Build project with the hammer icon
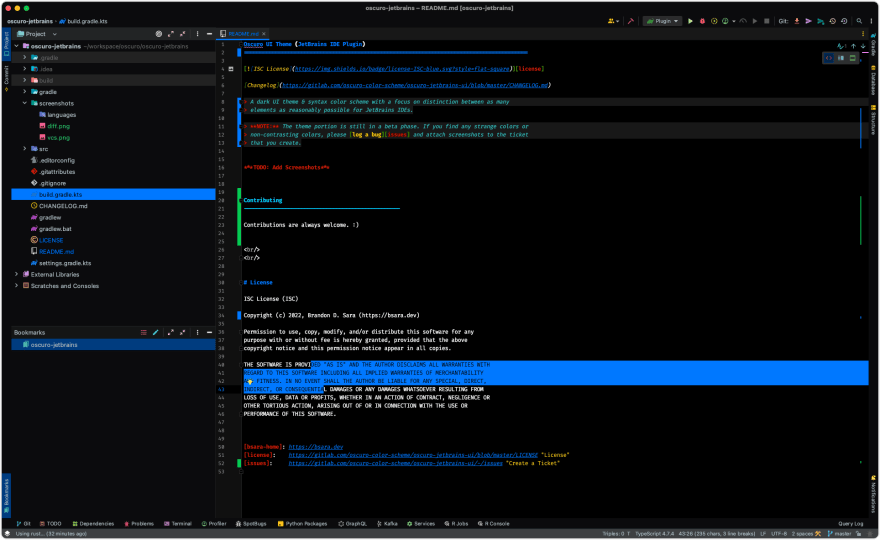The height and width of the screenshot is (540, 880). tap(630, 21)
